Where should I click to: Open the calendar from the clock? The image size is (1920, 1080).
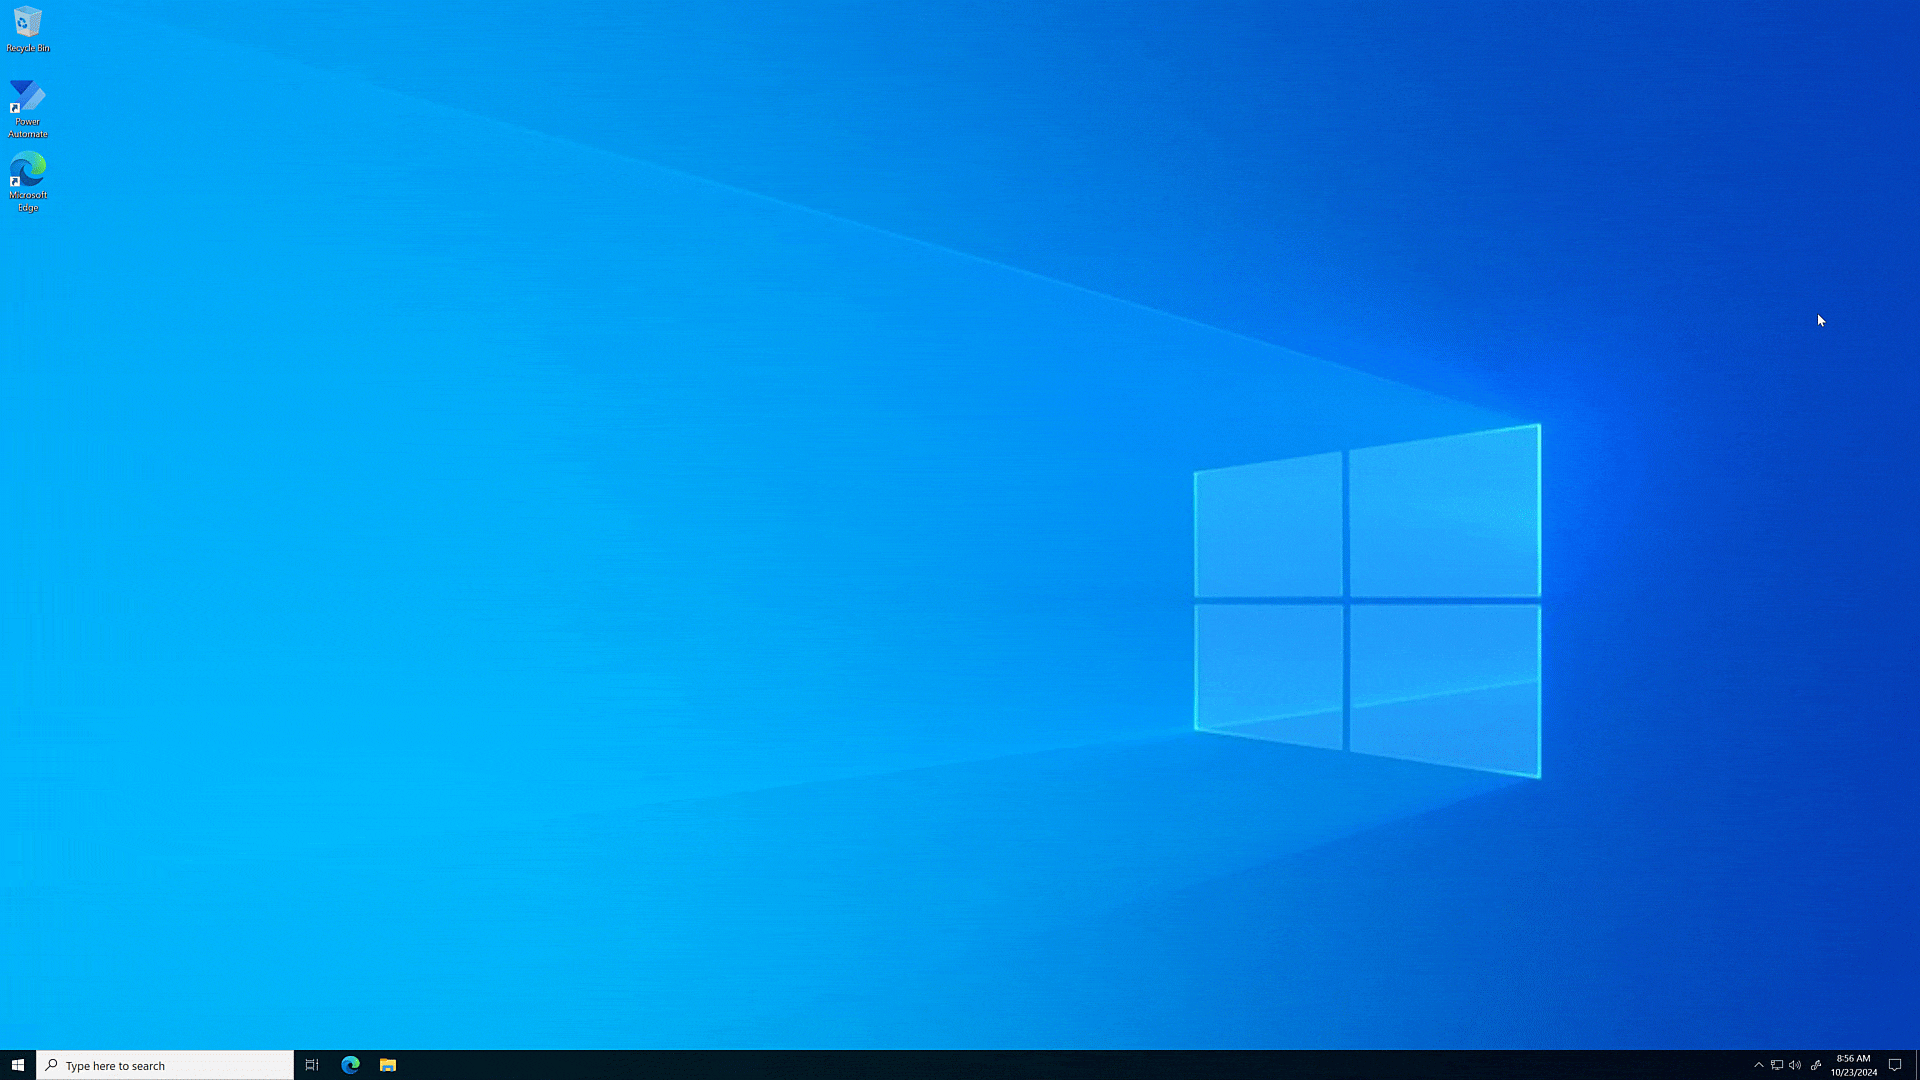1851,1065
